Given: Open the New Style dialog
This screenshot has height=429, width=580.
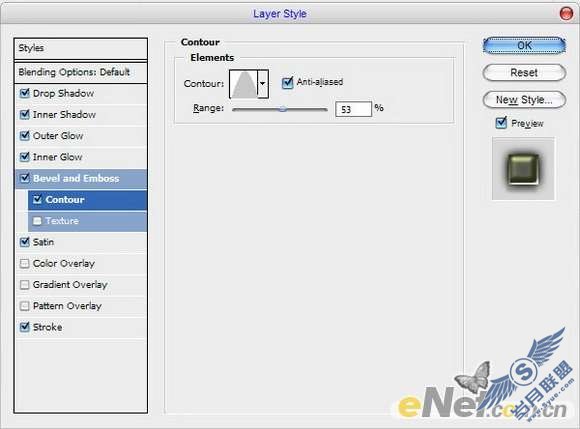Looking at the screenshot, I should pyautogui.click(x=524, y=99).
